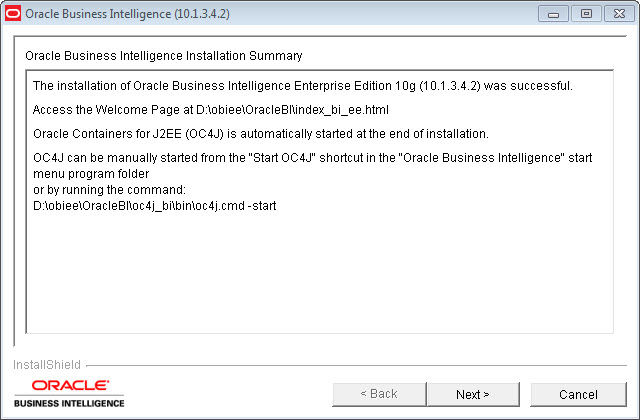This screenshot has width=640, height=420.
Task: Click the BUSINESS INTELLIGENCE text under the logo
Action: pyautogui.click(x=69, y=403)
